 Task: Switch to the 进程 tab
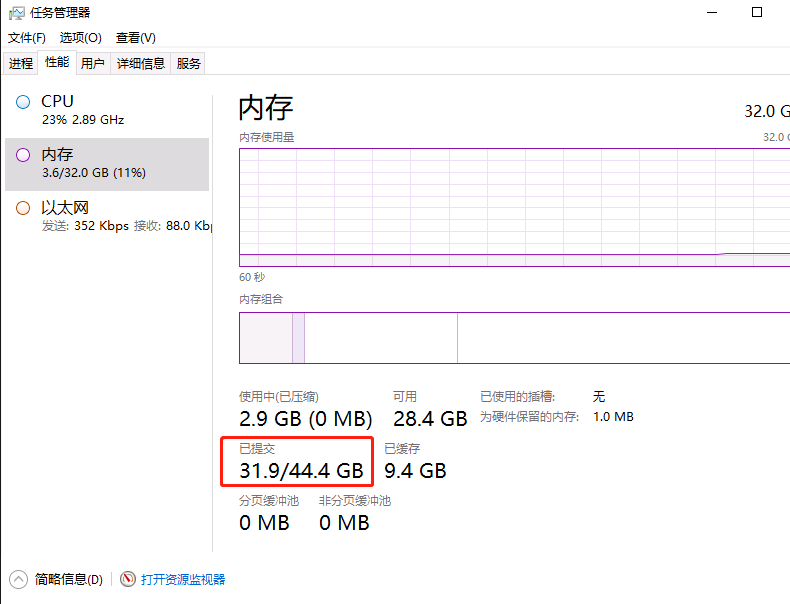[x=21, y=63]
